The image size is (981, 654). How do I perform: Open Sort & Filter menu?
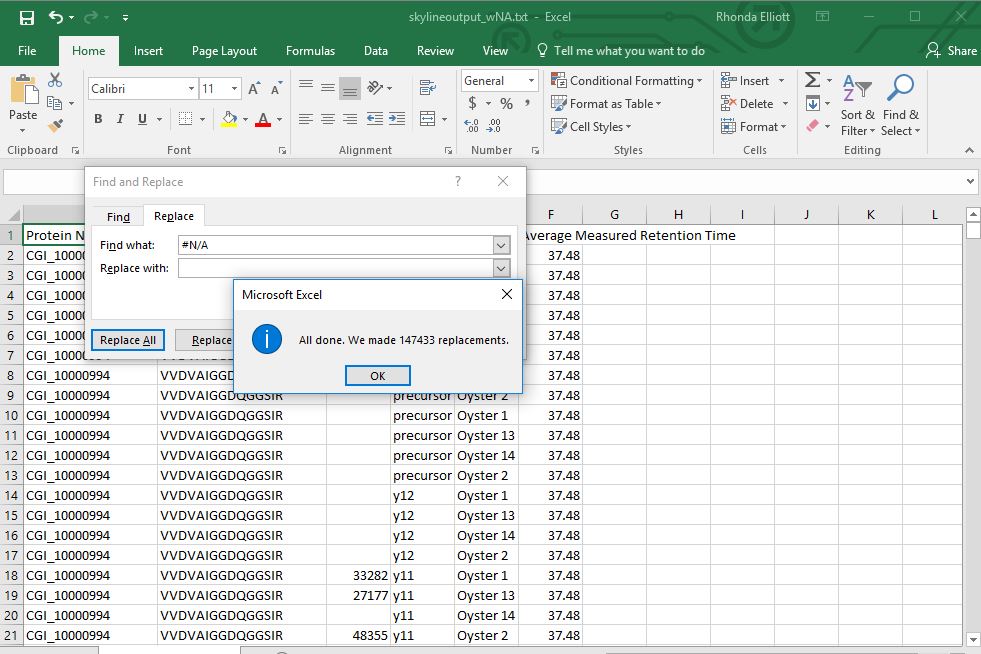tap(857, 106)
